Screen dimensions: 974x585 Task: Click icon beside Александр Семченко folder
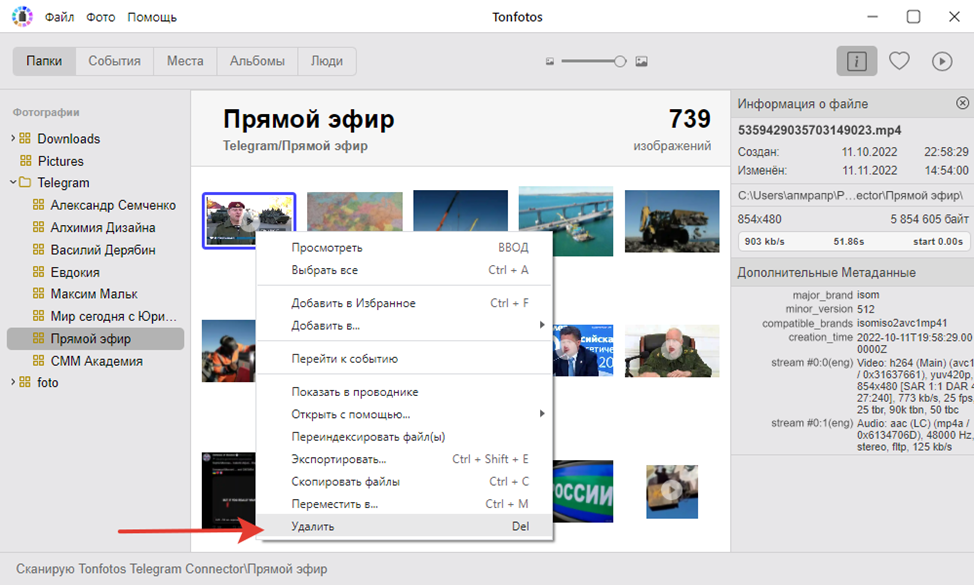[39, 204]
